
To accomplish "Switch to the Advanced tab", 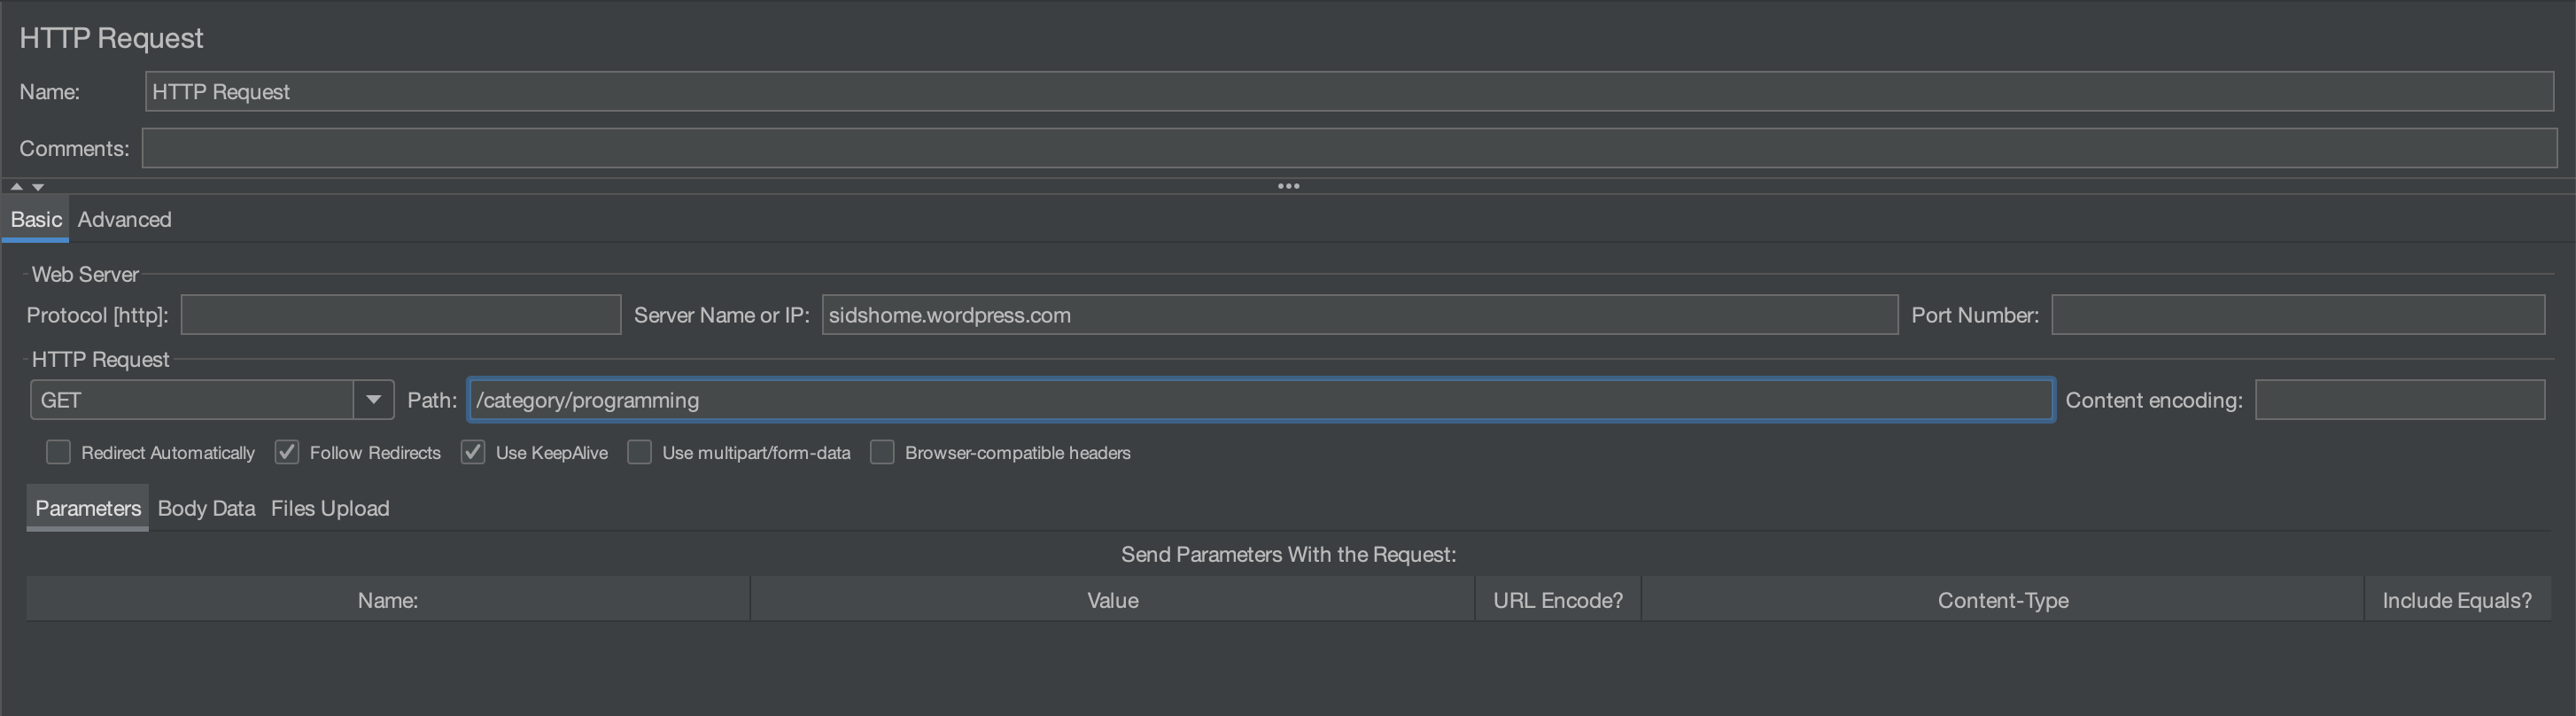I will tap(124, 219).
